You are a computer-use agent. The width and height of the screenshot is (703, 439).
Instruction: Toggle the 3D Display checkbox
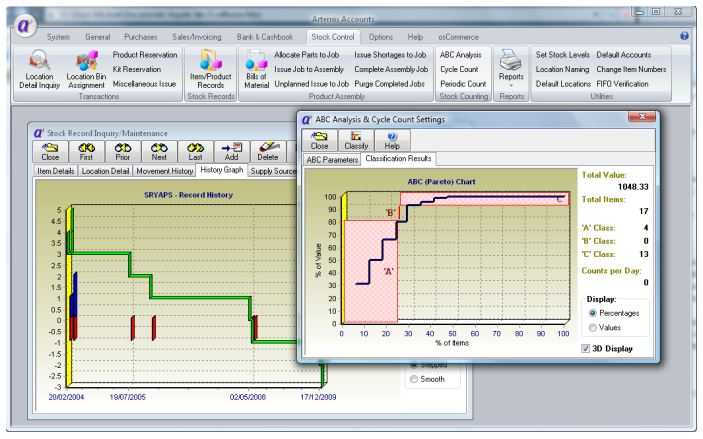click(585, 348)
